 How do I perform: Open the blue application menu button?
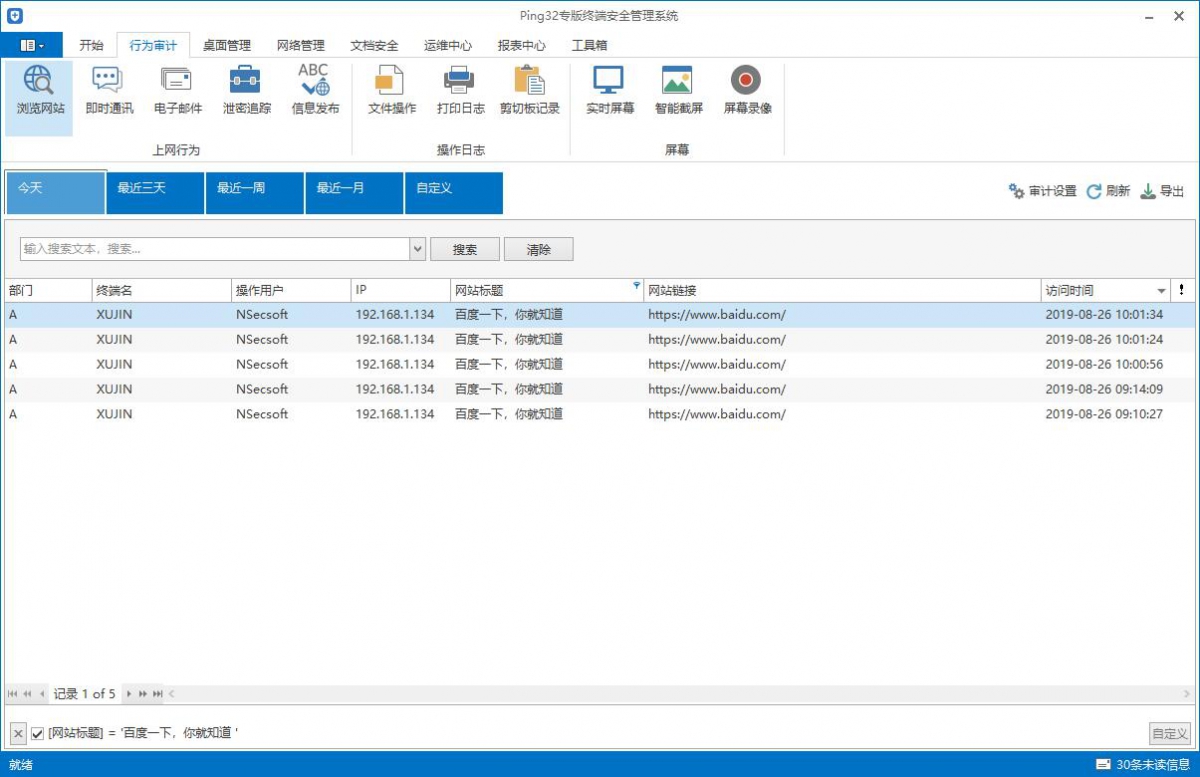click(x=32, y=45)
